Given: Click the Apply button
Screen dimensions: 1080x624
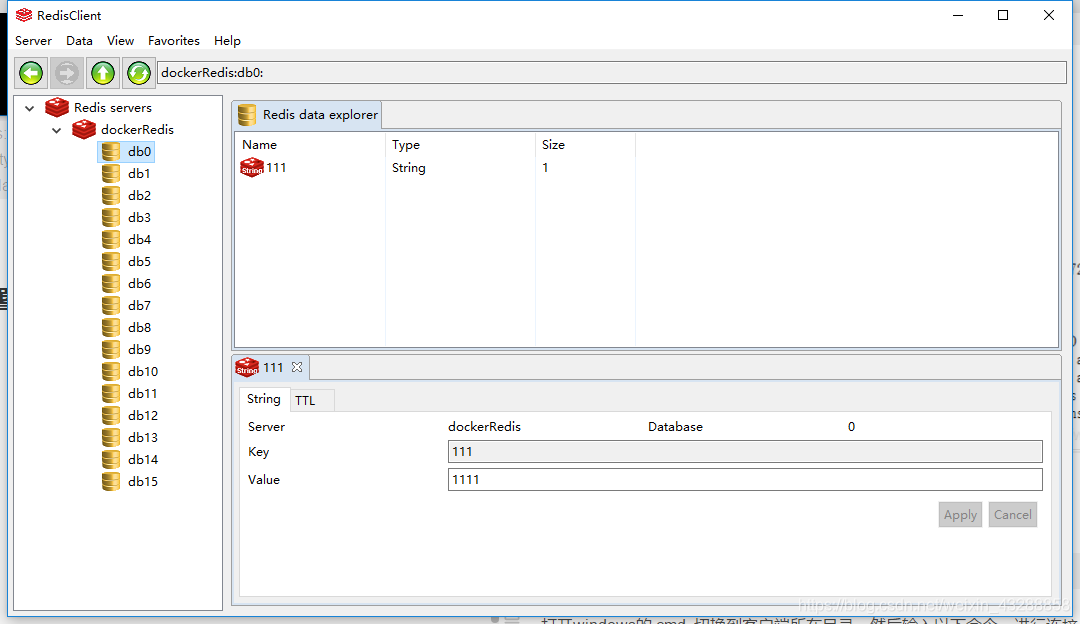Looking at the screenshot, I should [960, 514].
